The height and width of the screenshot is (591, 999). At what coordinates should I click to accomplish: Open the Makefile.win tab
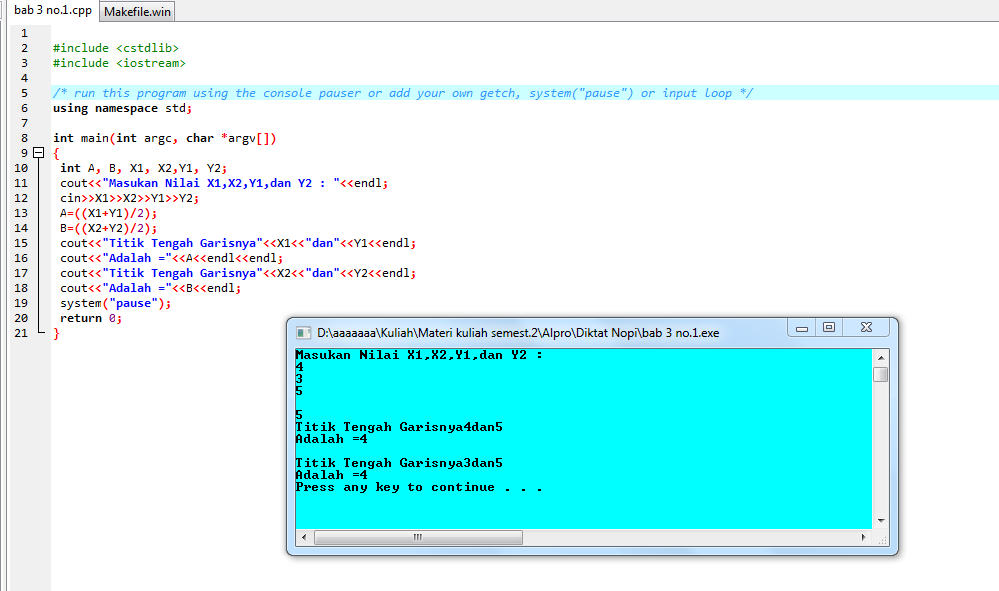(137, 11)
